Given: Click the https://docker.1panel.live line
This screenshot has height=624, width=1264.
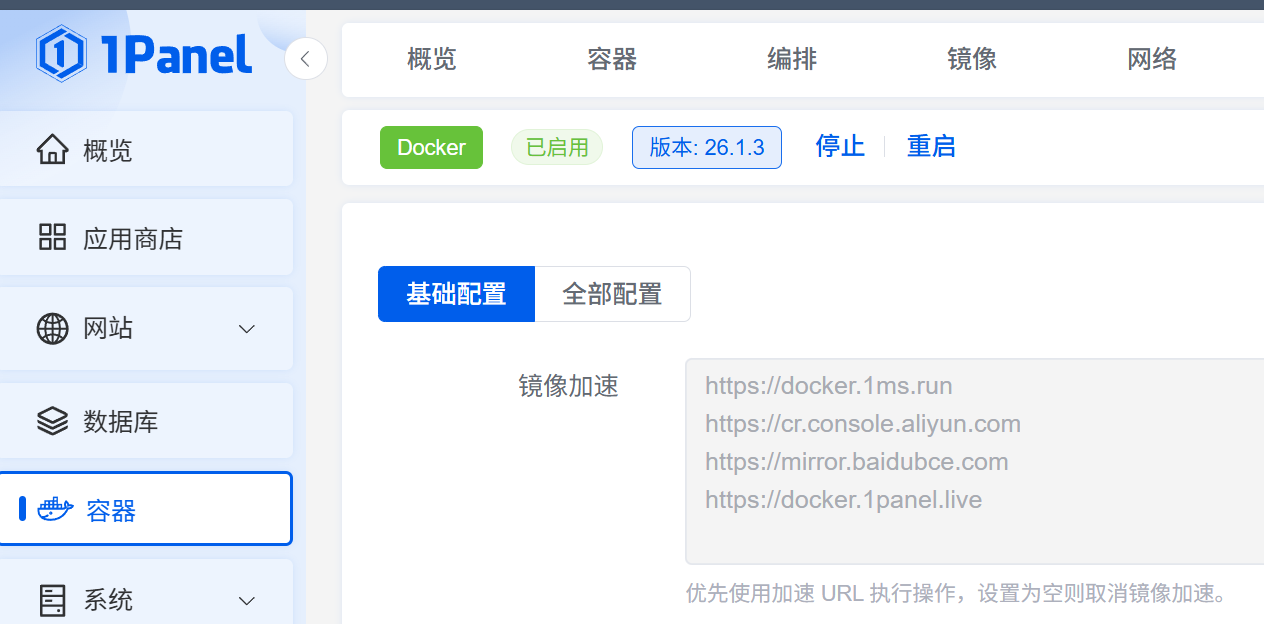Looking at the screenshot, I should [843, 499].
